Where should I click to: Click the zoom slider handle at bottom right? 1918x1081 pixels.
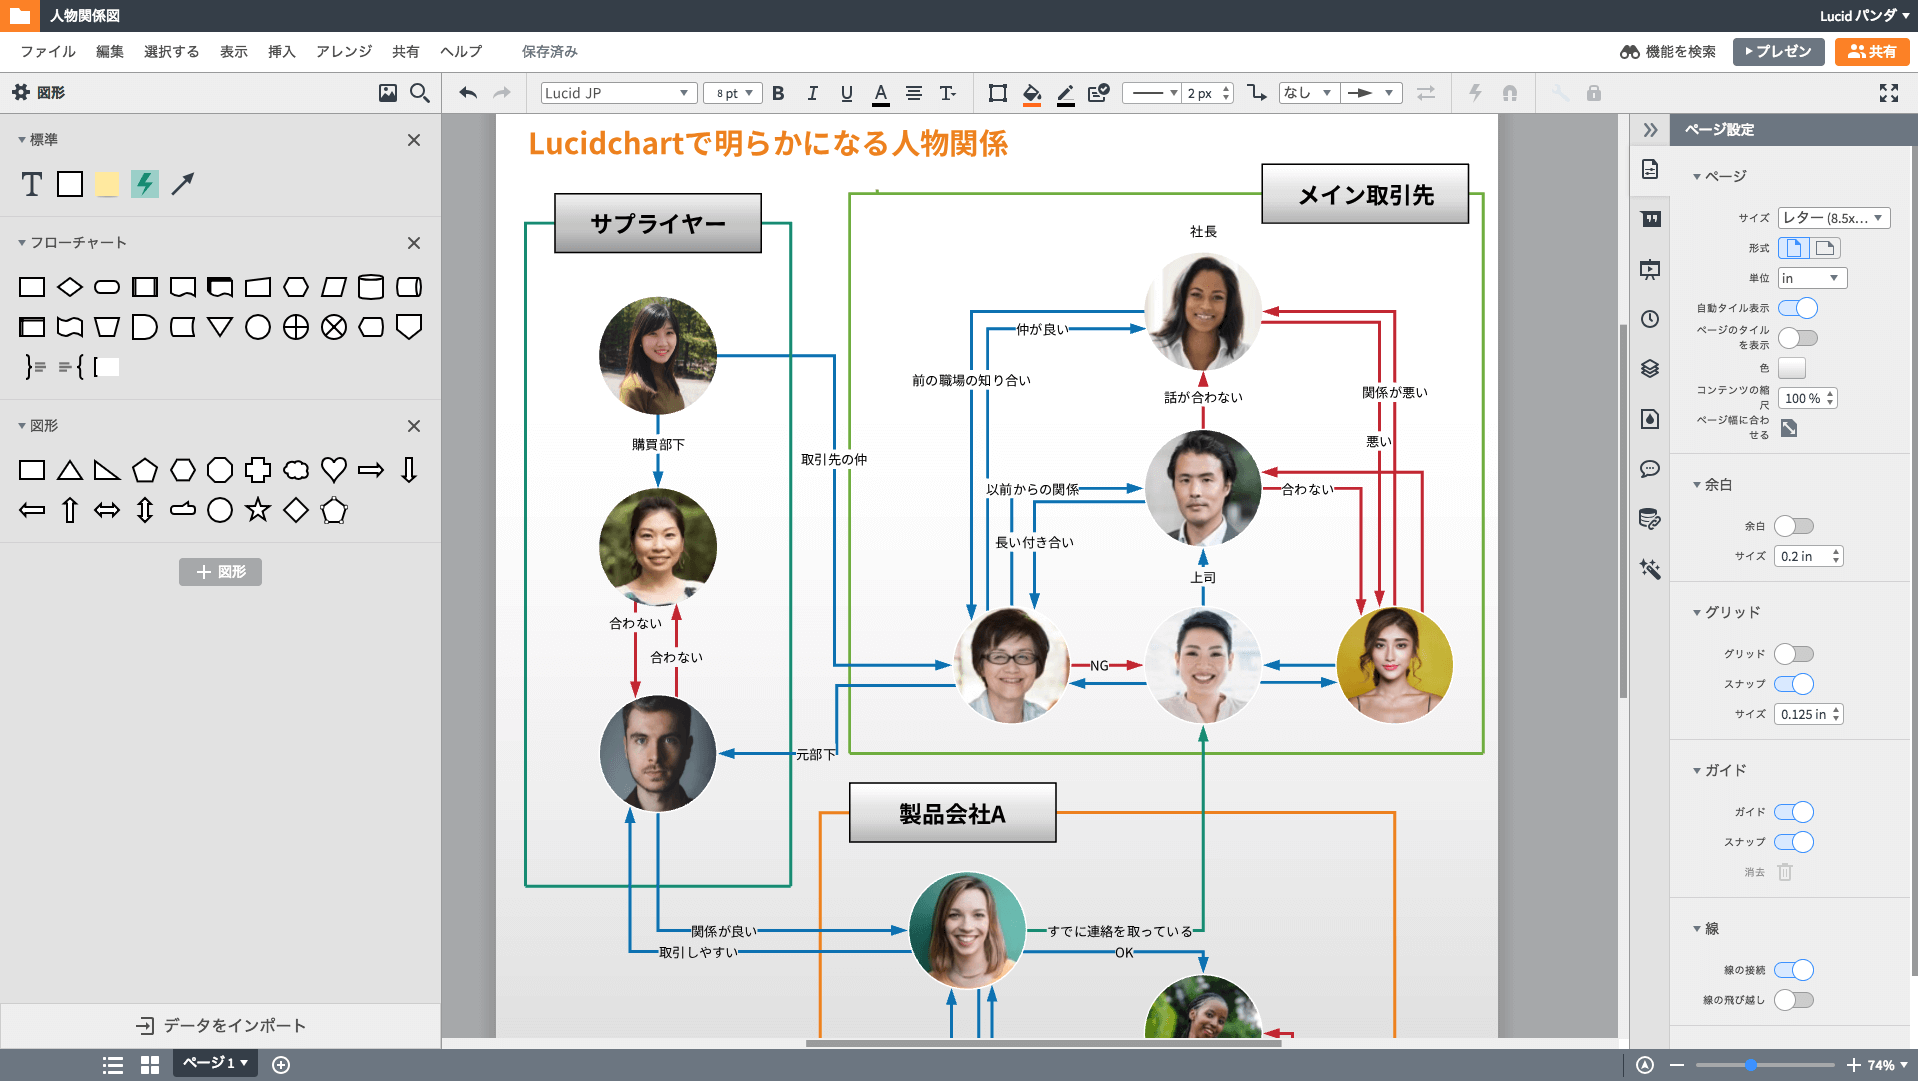1751,1065
